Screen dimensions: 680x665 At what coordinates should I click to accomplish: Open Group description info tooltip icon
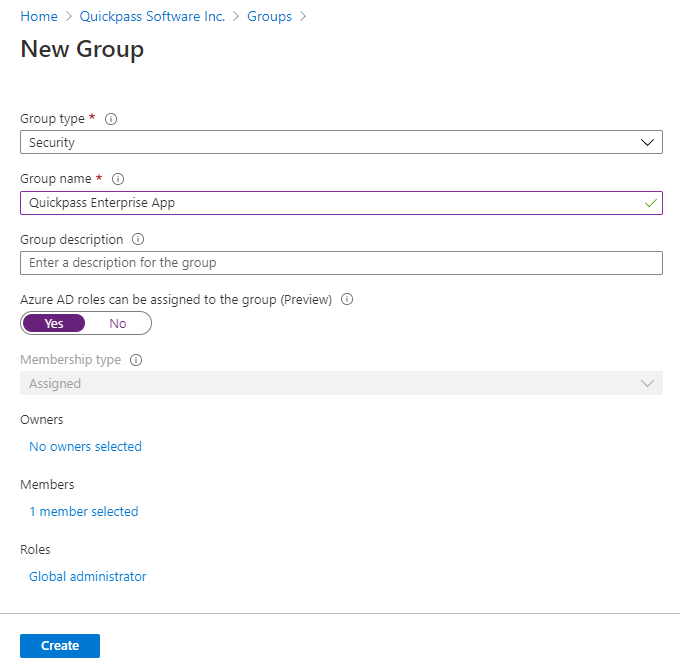(x=138, y=239)
